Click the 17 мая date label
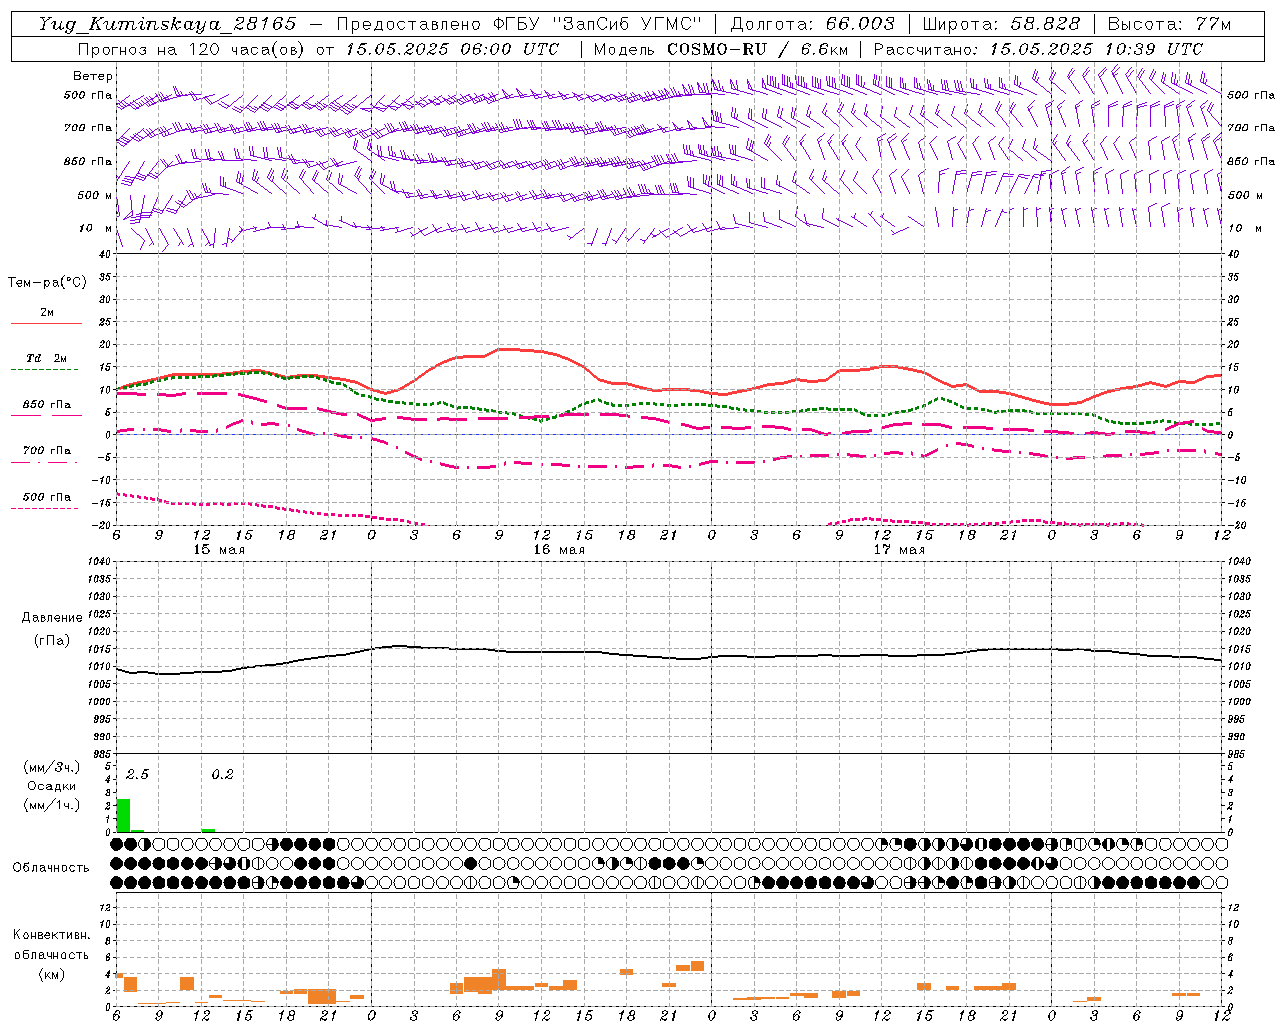Viewport: 1280px width, 1024px height. [x=899, y=550]
